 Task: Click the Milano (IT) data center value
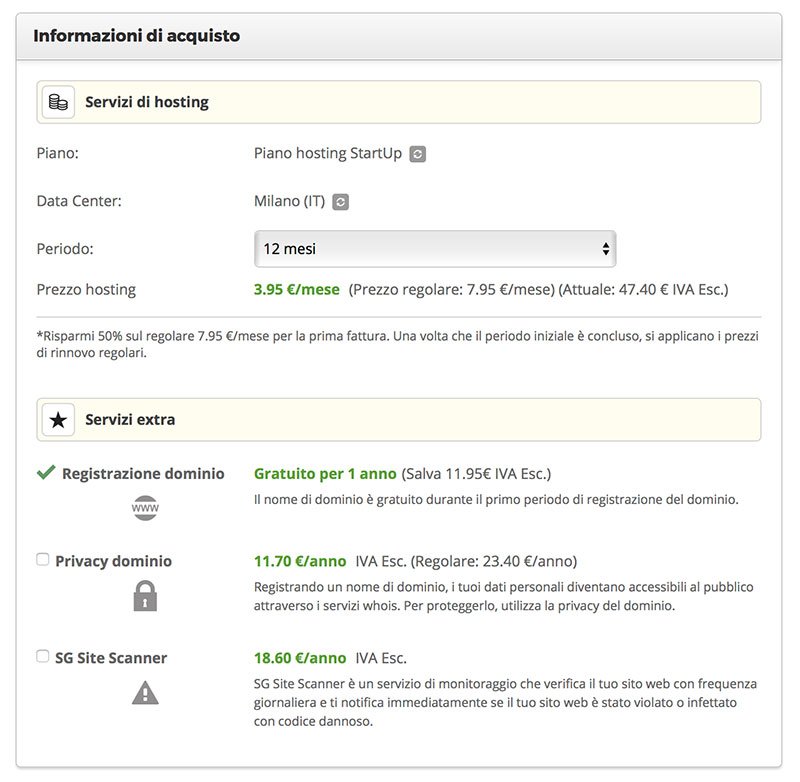coord(289,201)
